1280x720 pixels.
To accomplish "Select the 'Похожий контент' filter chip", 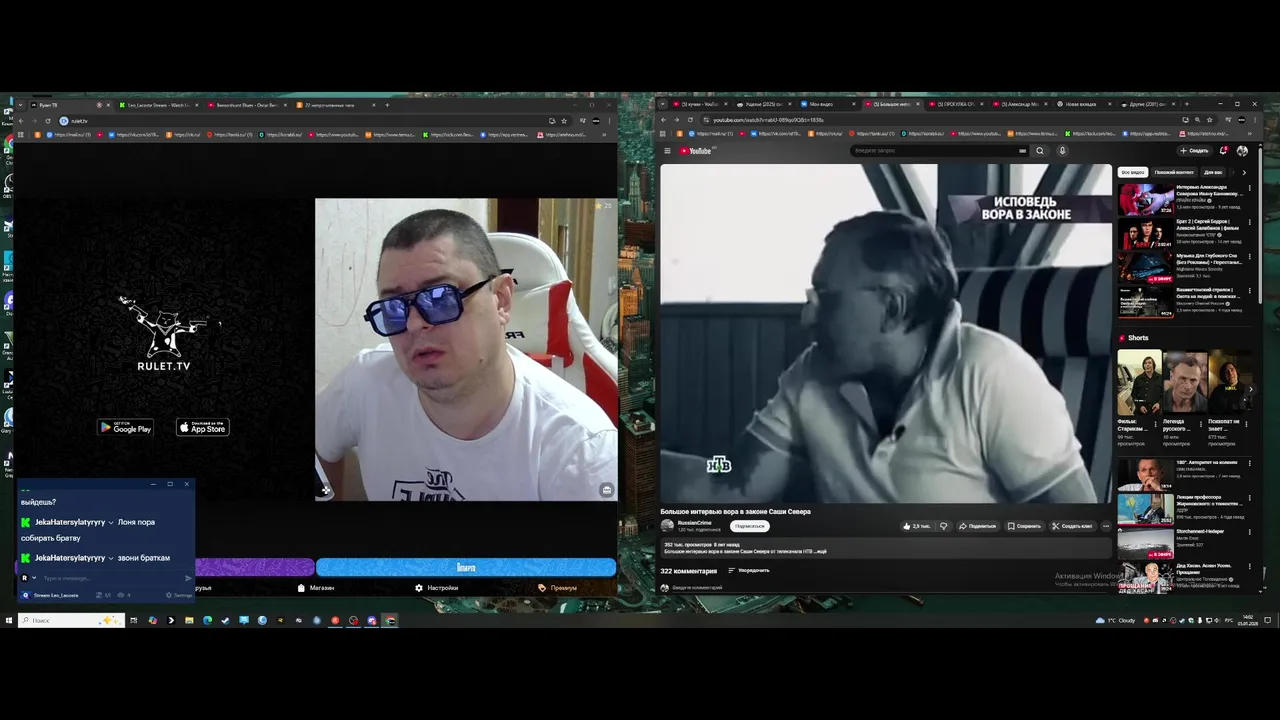I will (1174, 172).
